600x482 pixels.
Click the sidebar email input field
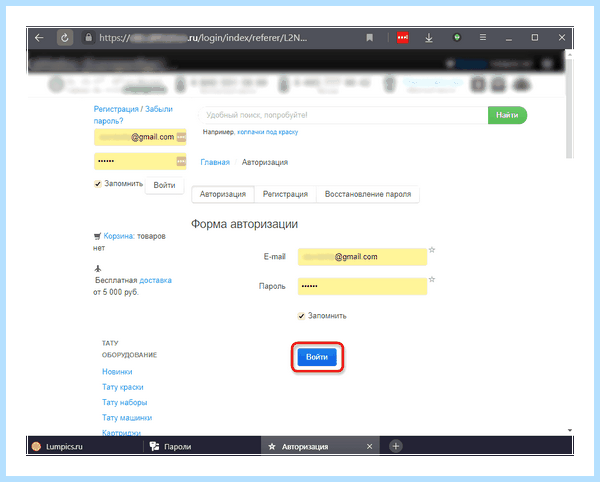(140, 137)
